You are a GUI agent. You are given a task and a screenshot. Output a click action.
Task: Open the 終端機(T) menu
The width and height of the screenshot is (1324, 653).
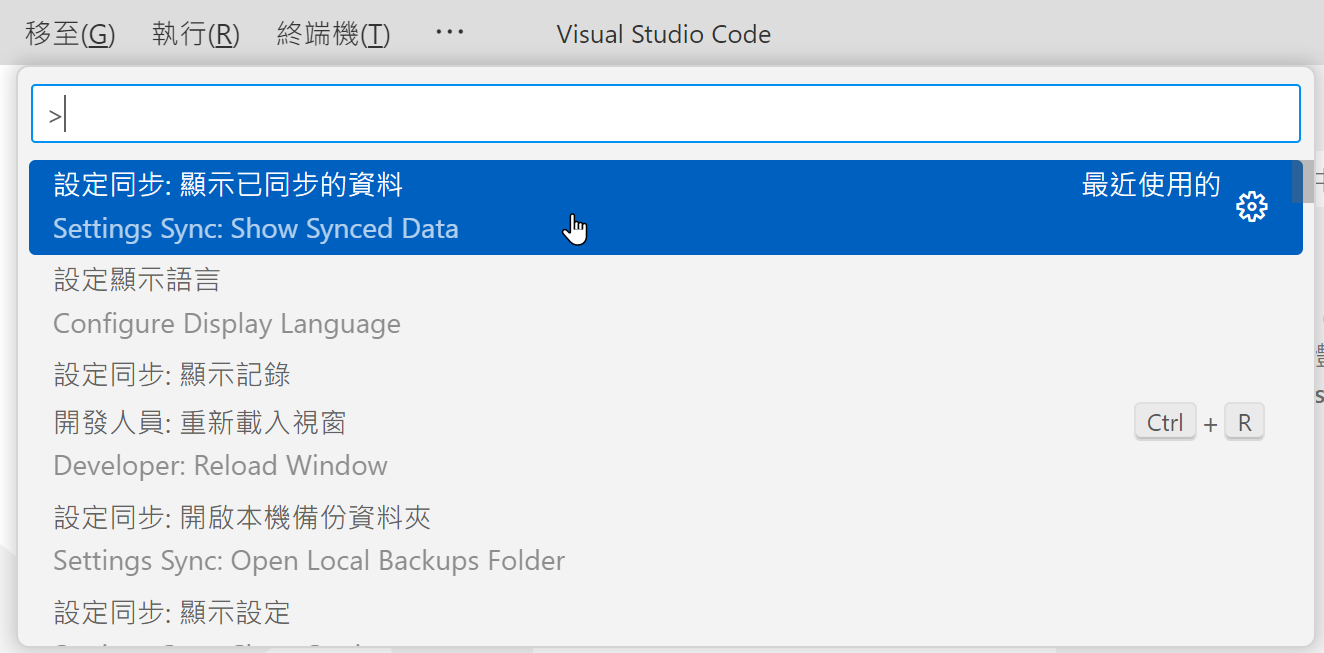[x=333, y=34]
